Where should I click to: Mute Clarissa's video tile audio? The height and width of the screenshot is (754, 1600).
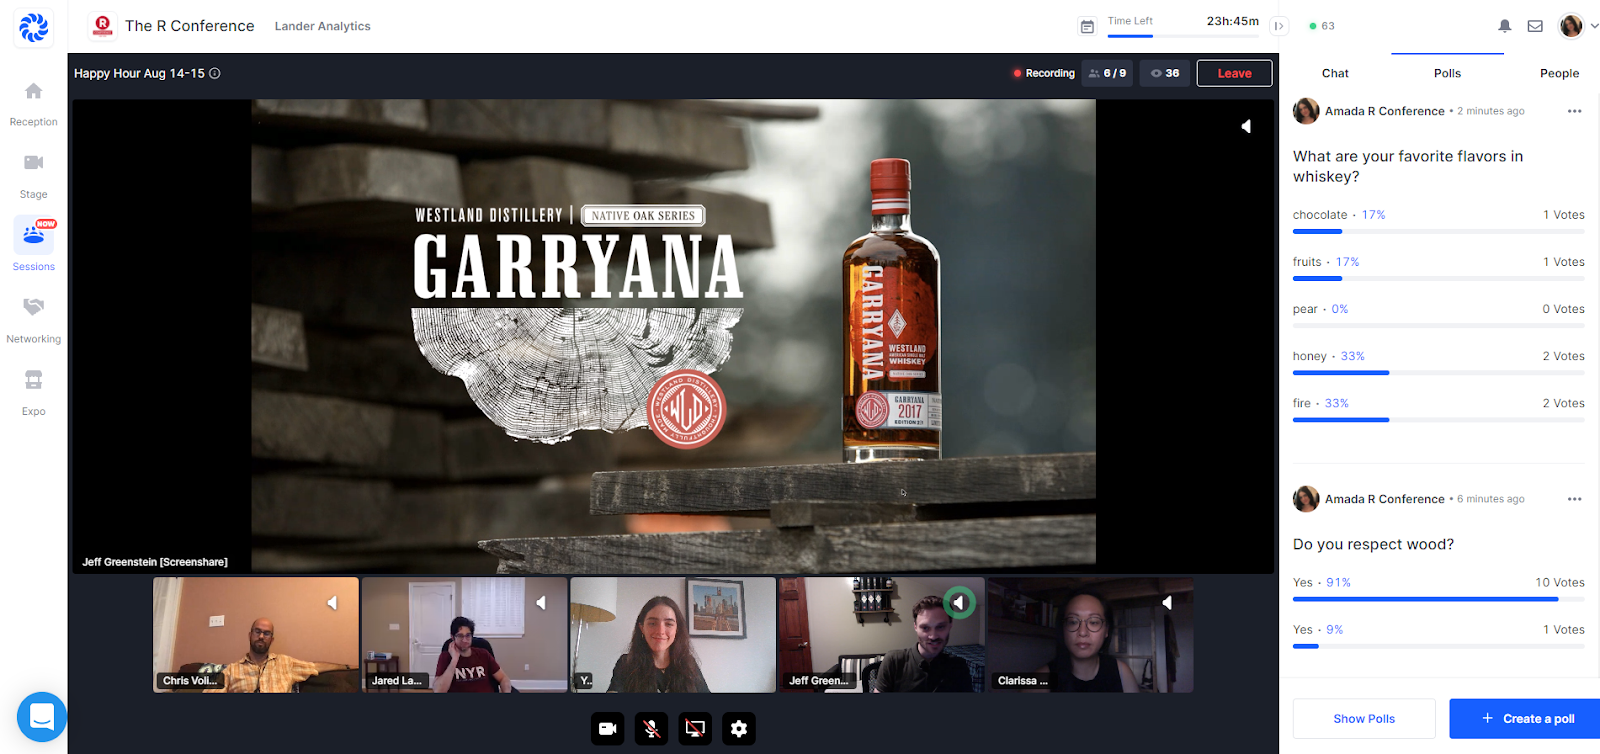coord(1167,603)
